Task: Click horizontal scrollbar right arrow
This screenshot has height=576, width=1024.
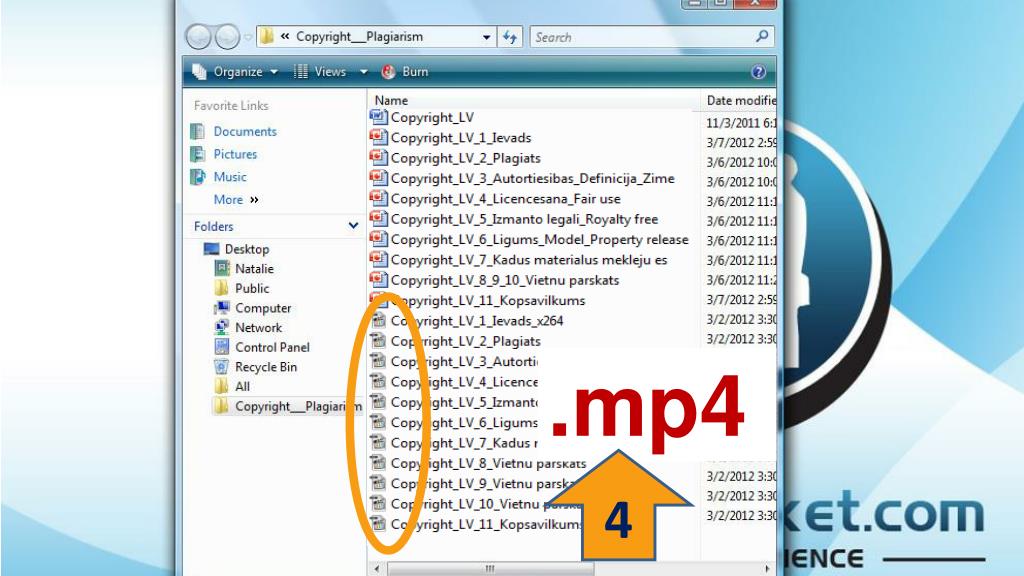Action: (767, 569)
